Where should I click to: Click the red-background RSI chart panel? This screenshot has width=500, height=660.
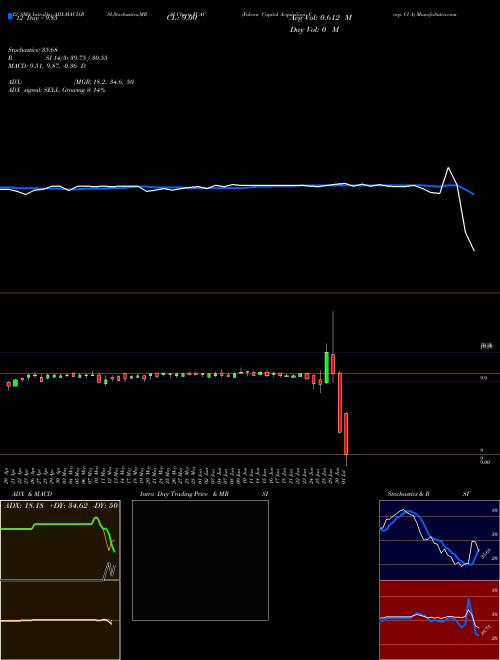tap(439, 620)
